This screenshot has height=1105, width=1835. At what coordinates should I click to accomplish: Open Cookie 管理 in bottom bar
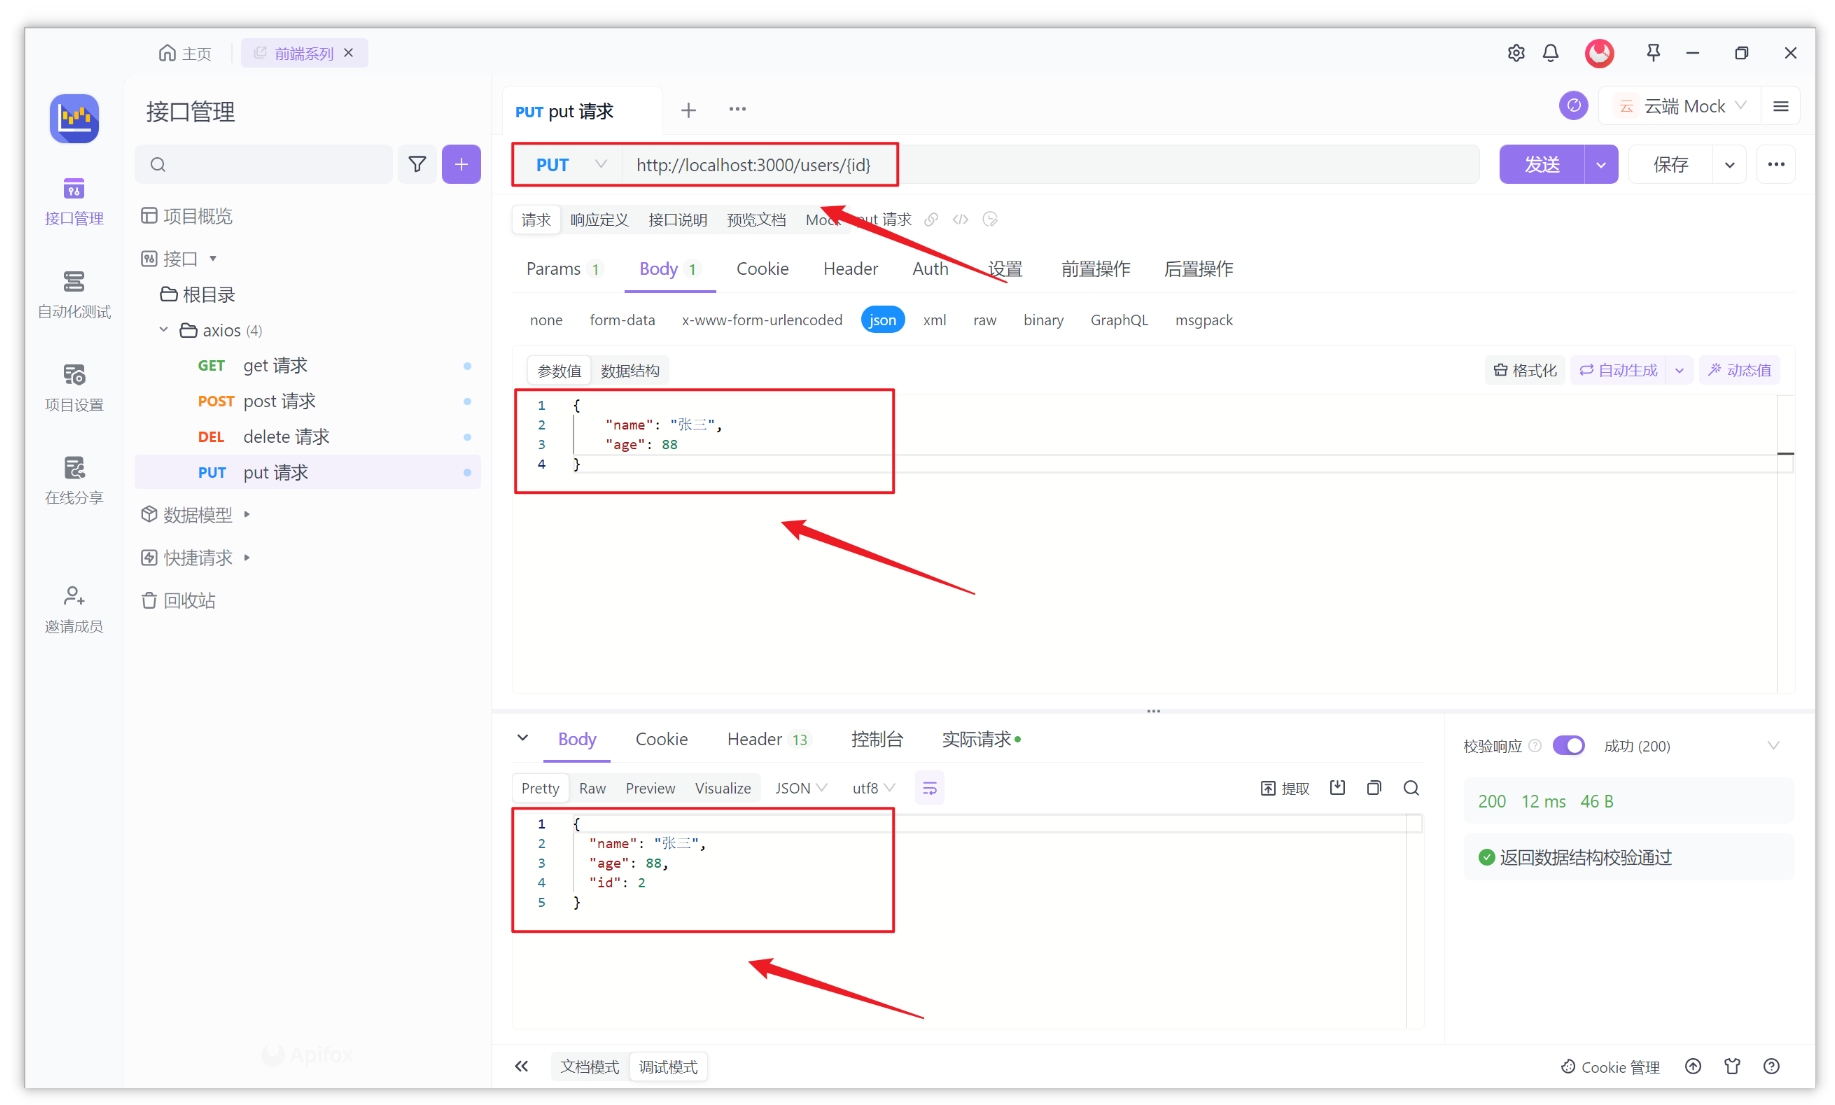pyautogui.click(x=1610, y=1067)
